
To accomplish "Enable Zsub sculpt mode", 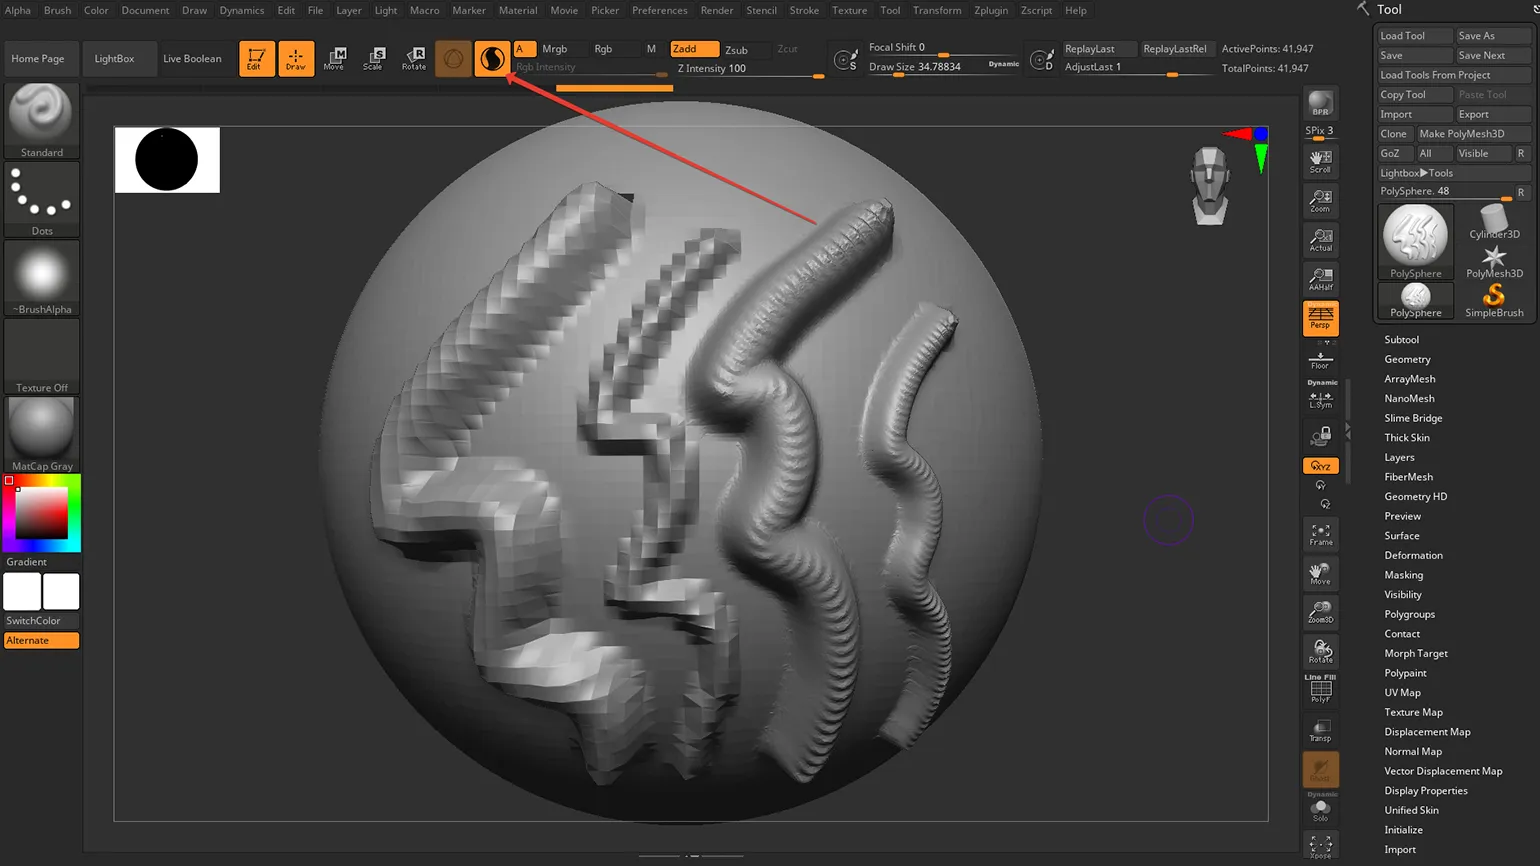I will click(x=736, y=49).
